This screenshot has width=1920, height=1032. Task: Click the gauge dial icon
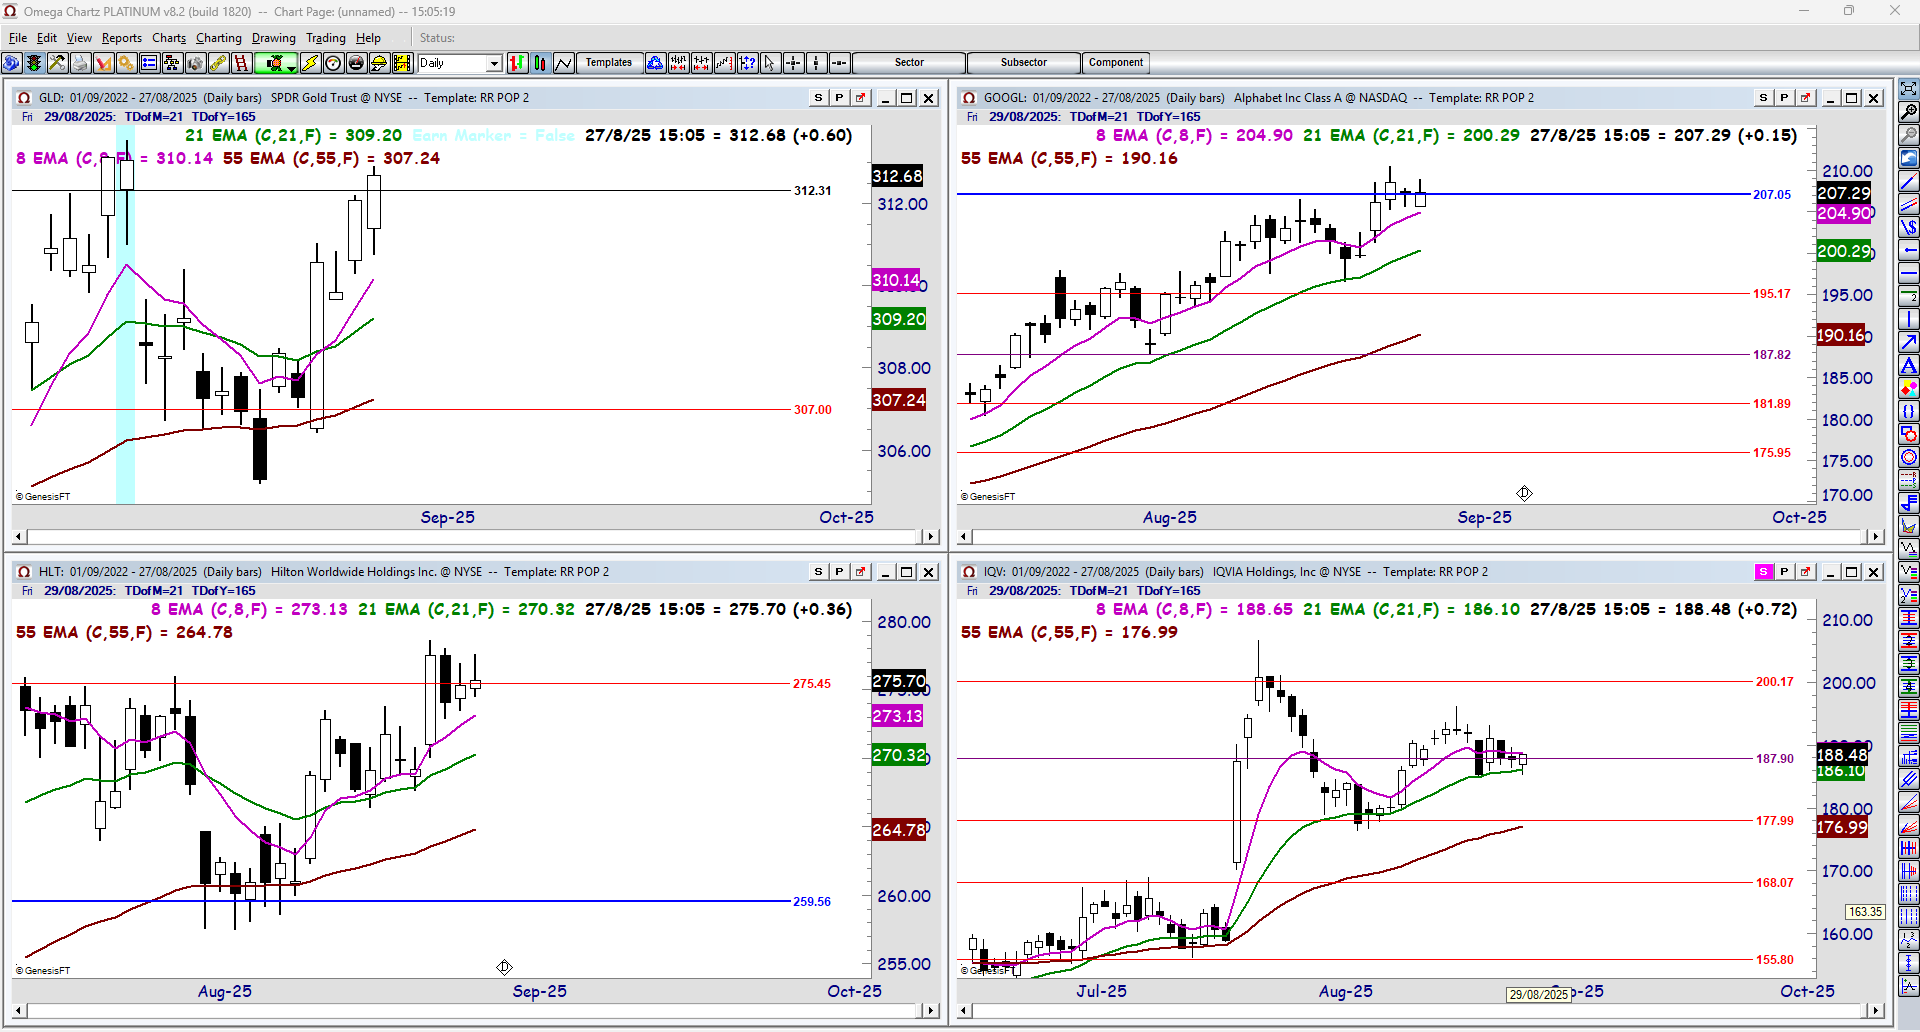(333, 63)
